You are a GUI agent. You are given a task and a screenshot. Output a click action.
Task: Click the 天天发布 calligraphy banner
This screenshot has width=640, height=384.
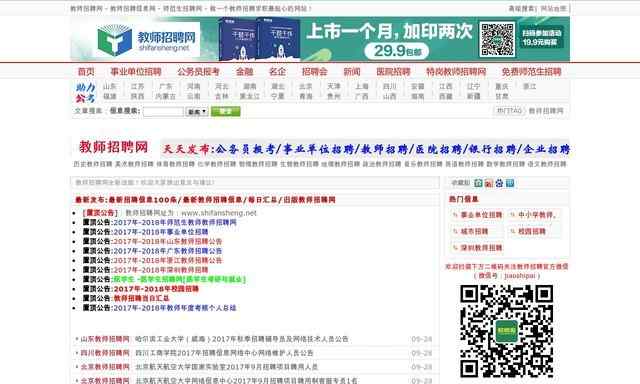coord(365,149)
